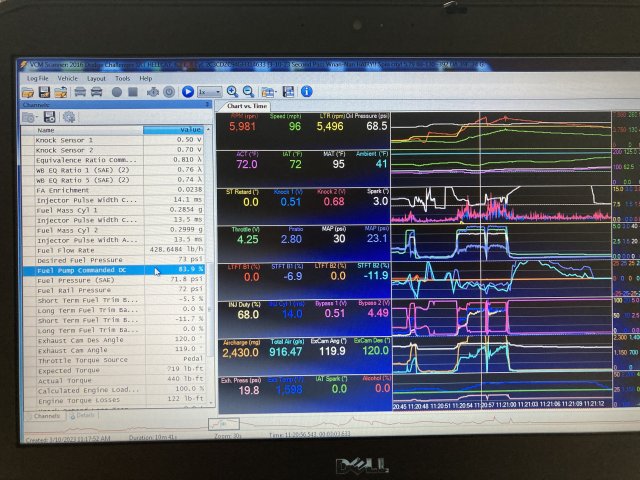640x480 pixels.
Task: Select the Fuel Rail Pressure row
Action: click(x=113, y=290)
